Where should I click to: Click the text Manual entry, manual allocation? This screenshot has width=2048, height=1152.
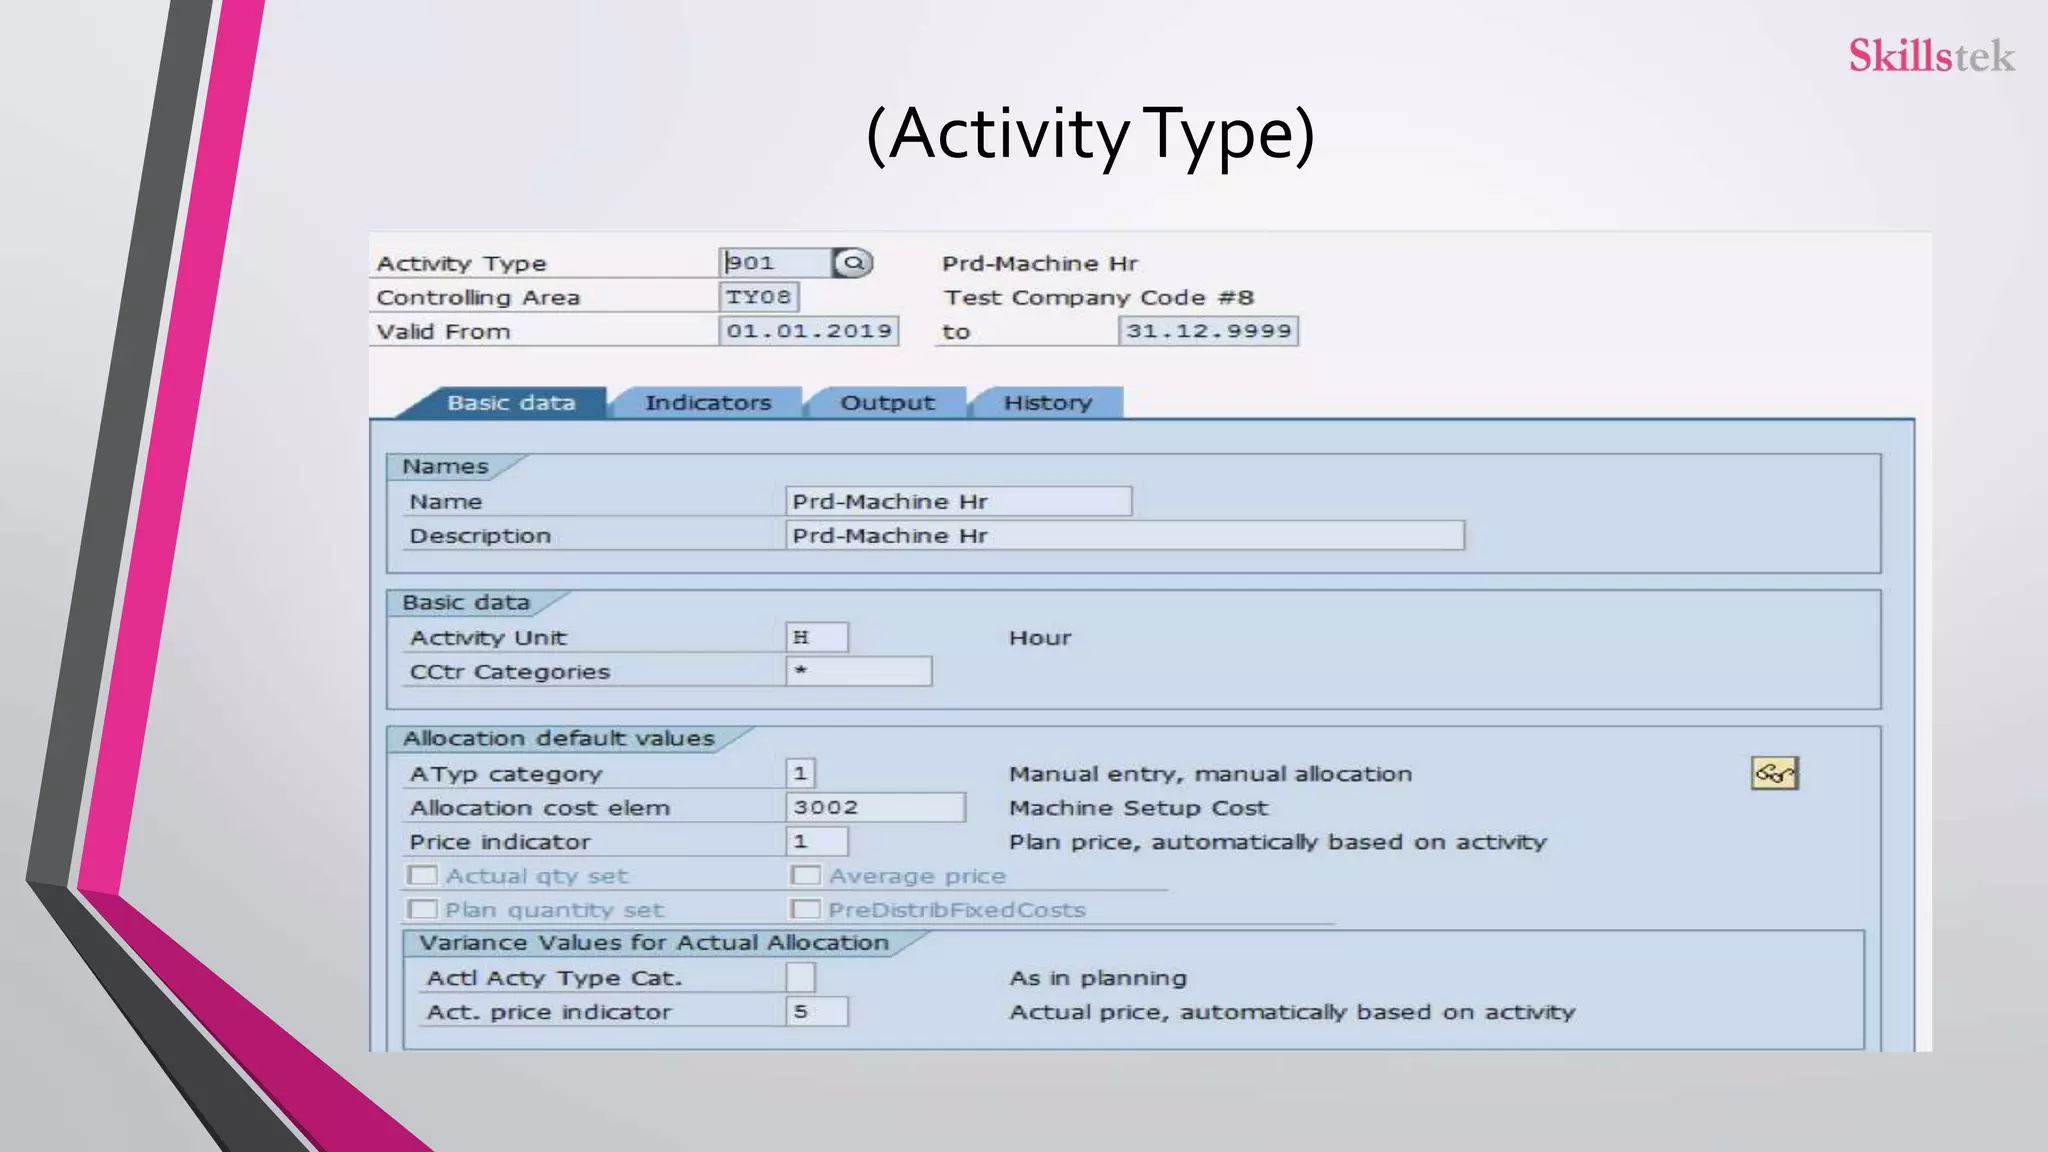tap(1211, 774)
